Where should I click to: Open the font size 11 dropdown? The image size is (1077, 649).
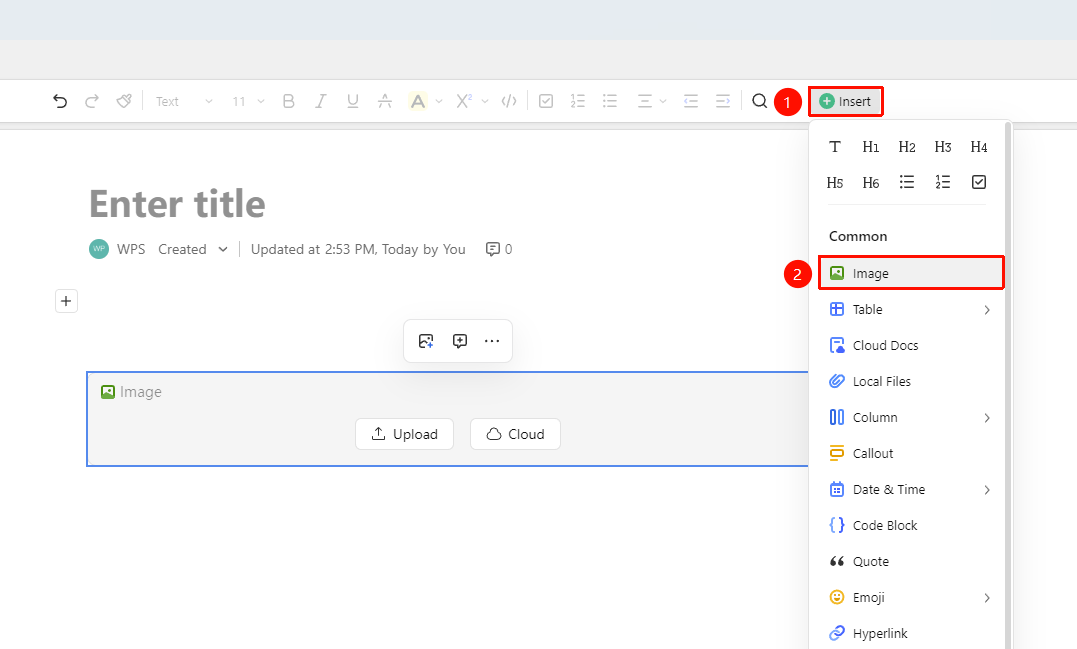[x=248, y=102]
